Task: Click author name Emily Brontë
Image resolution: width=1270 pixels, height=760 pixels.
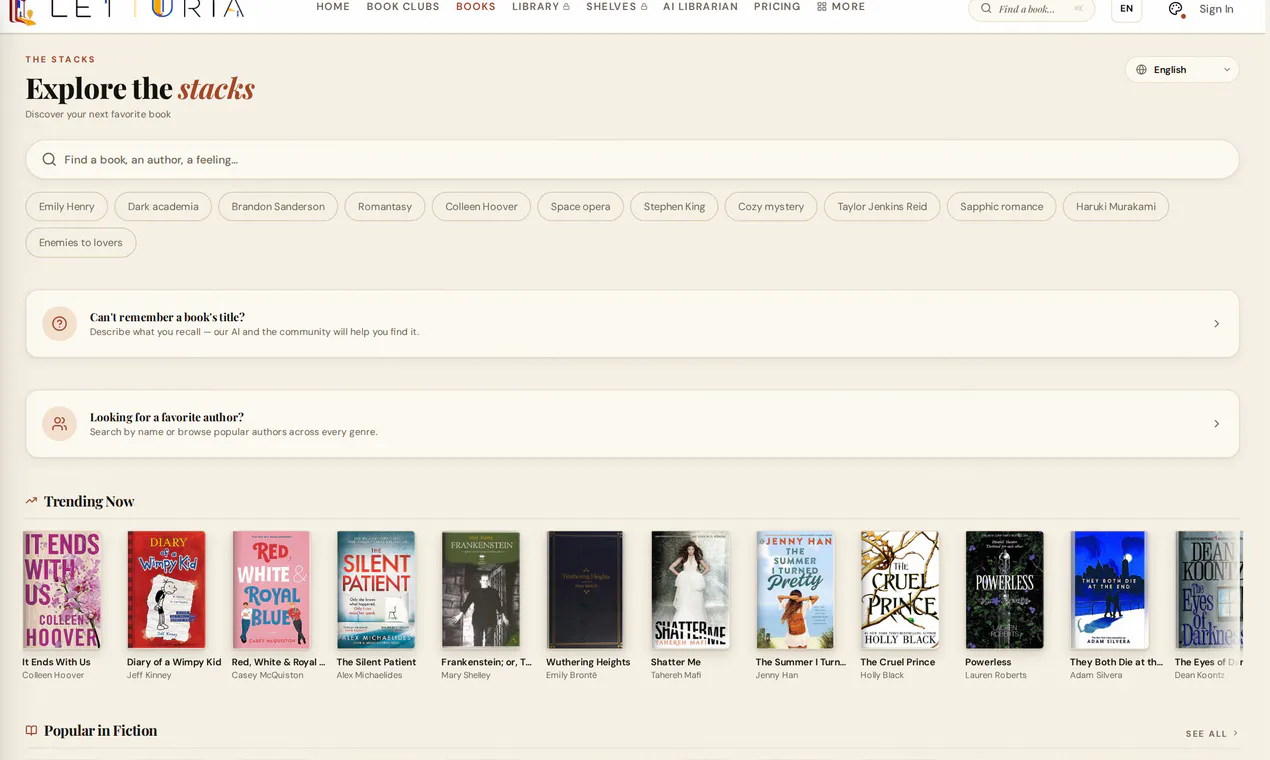Action: pos(571,675)
